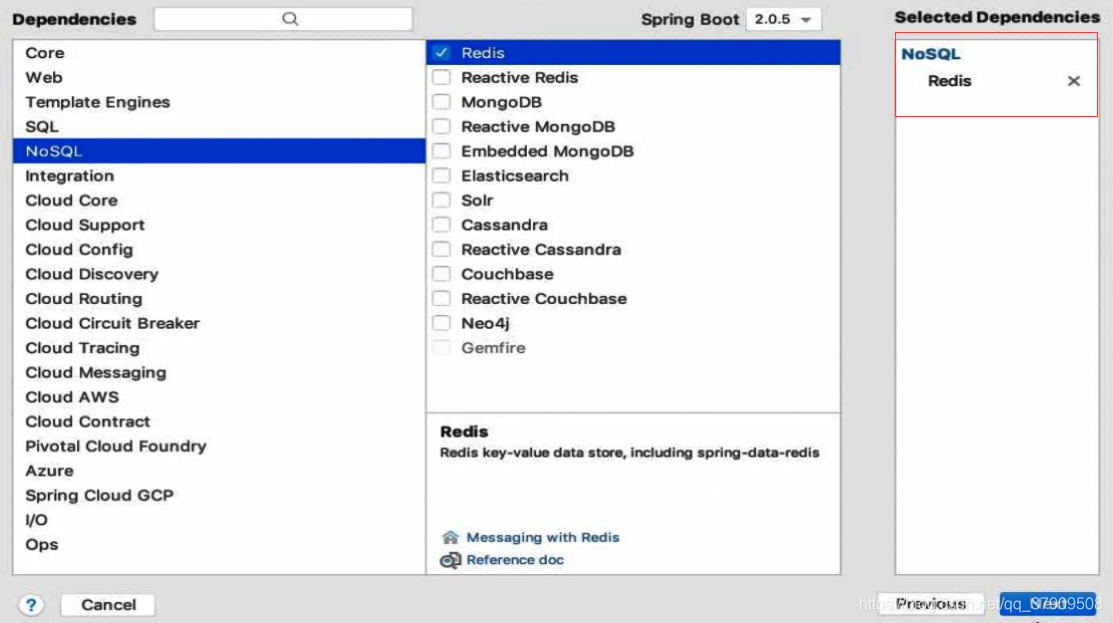Select the Azure category
Viewport: 1113px width, 623px height.
[219, 470]
